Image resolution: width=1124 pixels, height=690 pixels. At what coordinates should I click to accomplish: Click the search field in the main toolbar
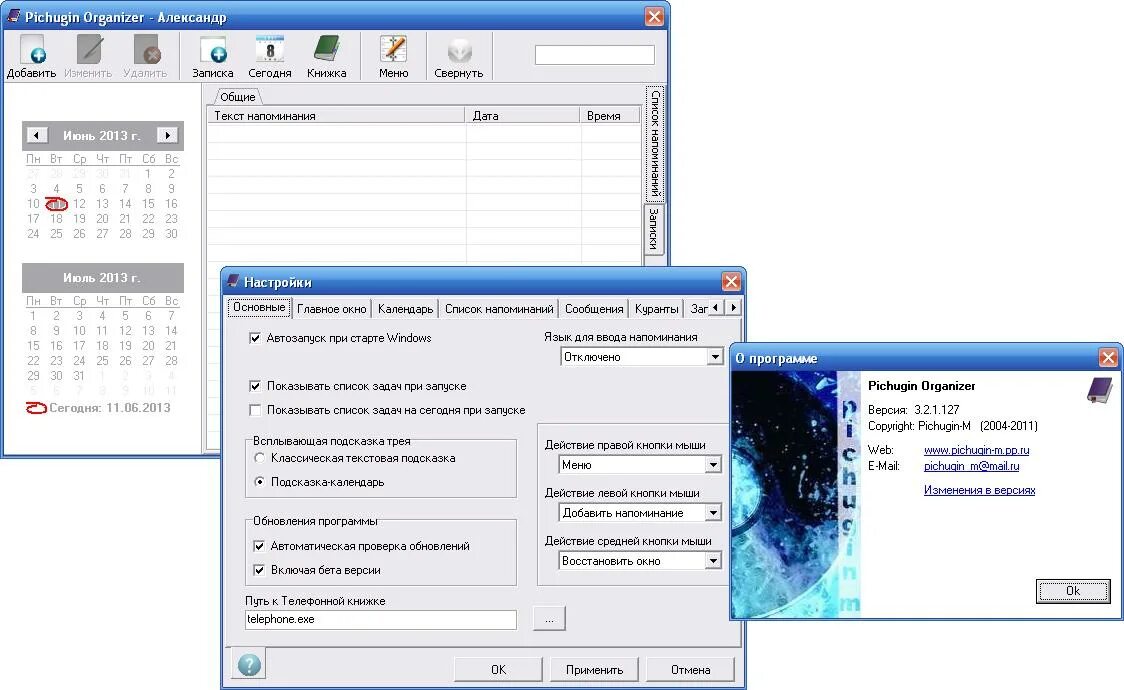[594, 54]
